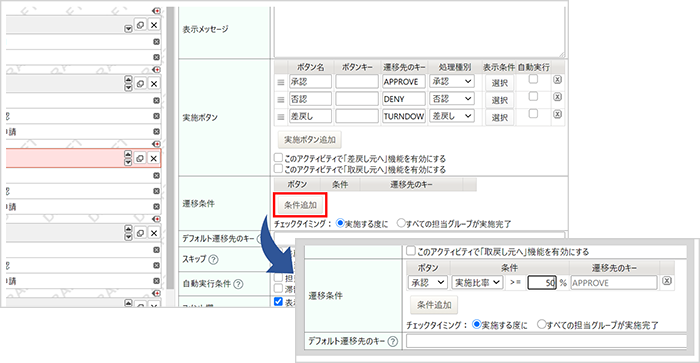This screenshot has width=700, height=363.
Task: Copy the topmost activity in the left list
Action: pos(140,25)
